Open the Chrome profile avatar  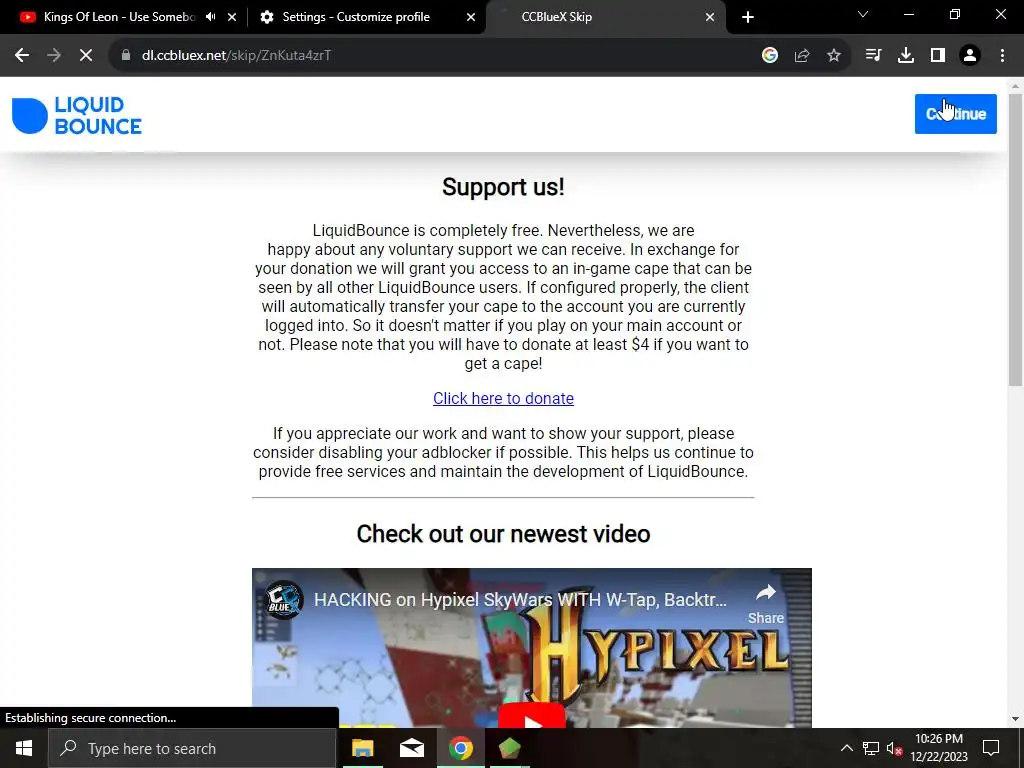point(970,56)
